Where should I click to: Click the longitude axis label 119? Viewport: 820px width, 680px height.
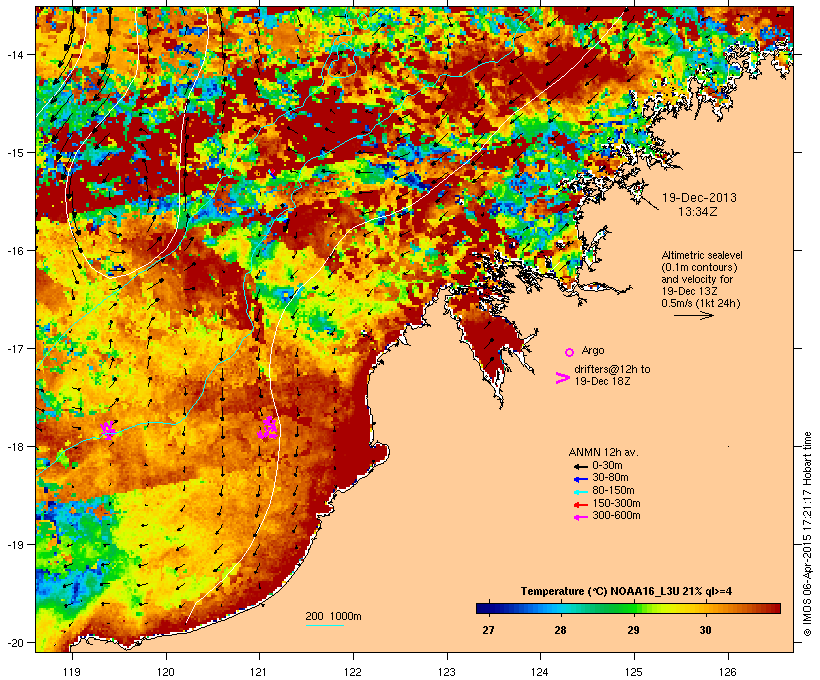72,672
